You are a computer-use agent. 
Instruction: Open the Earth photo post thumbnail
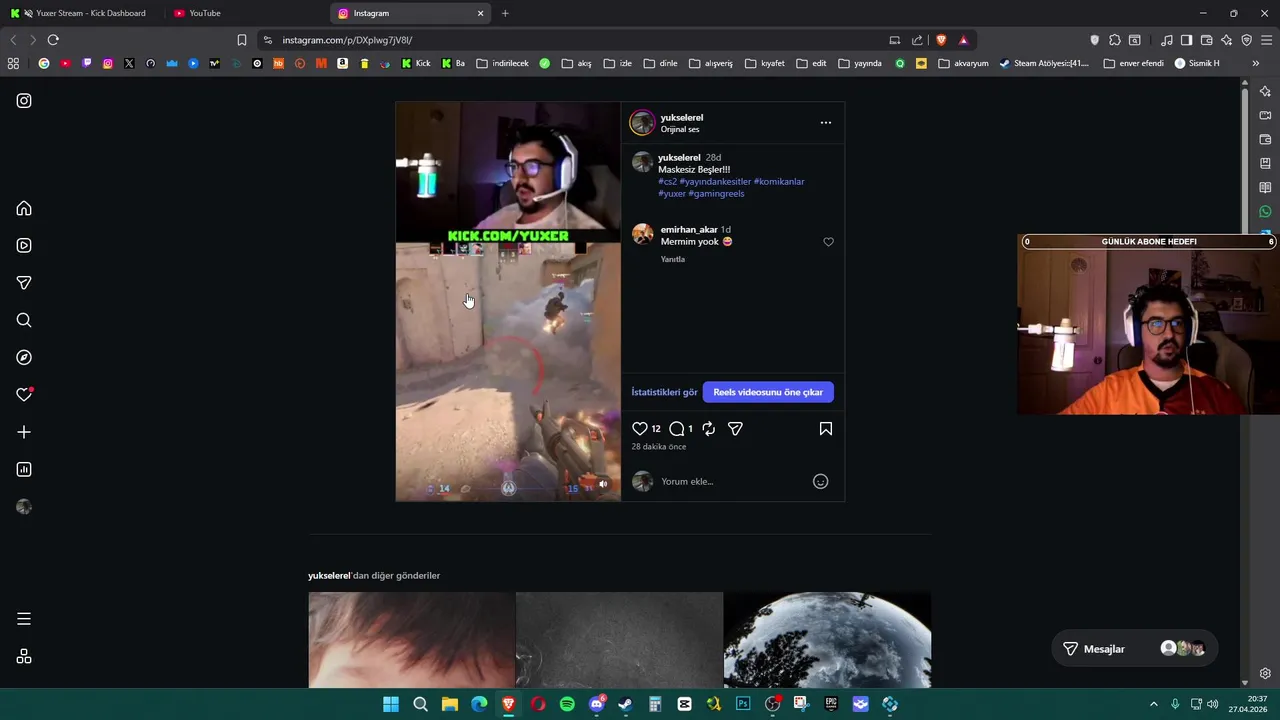tap(827, 640)
